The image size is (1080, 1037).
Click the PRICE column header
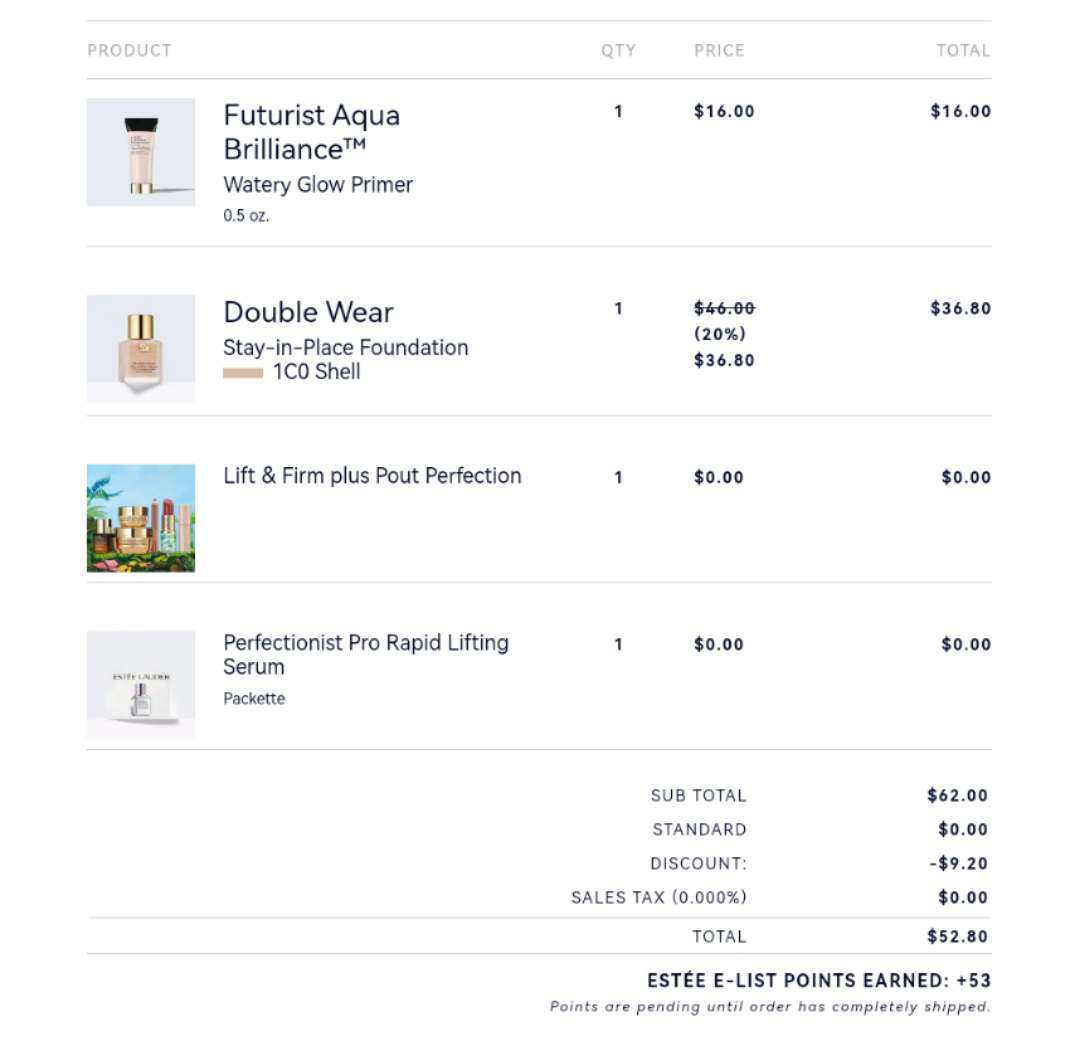tap(719, 50)
